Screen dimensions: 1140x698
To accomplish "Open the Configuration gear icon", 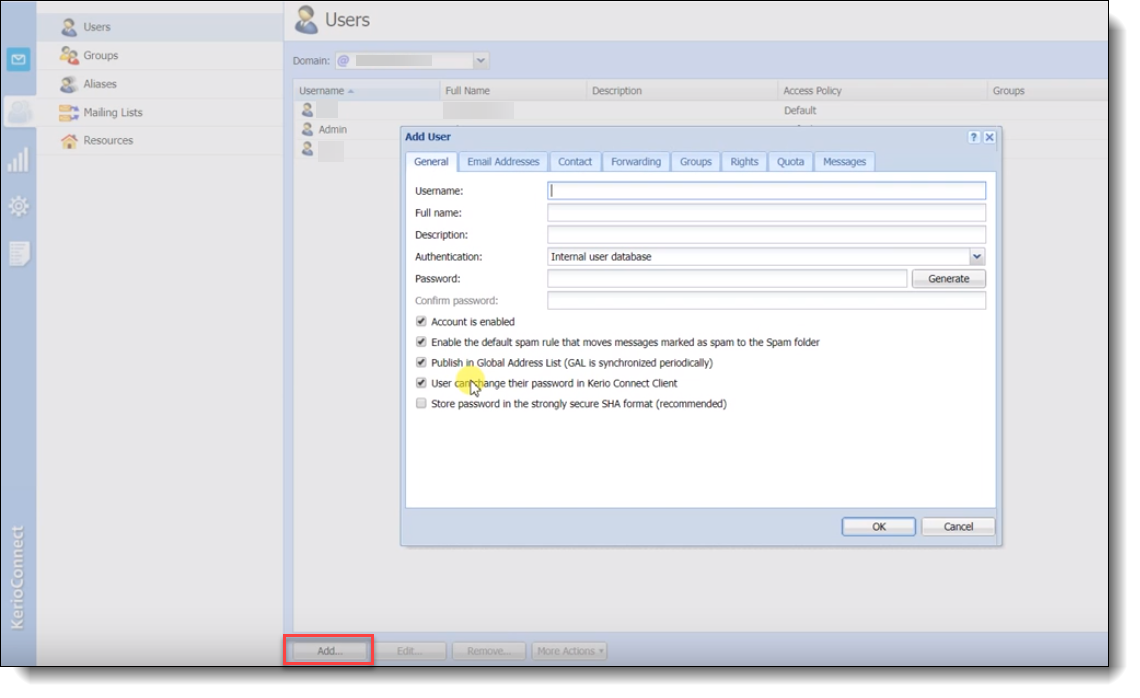I will (18, 207).
